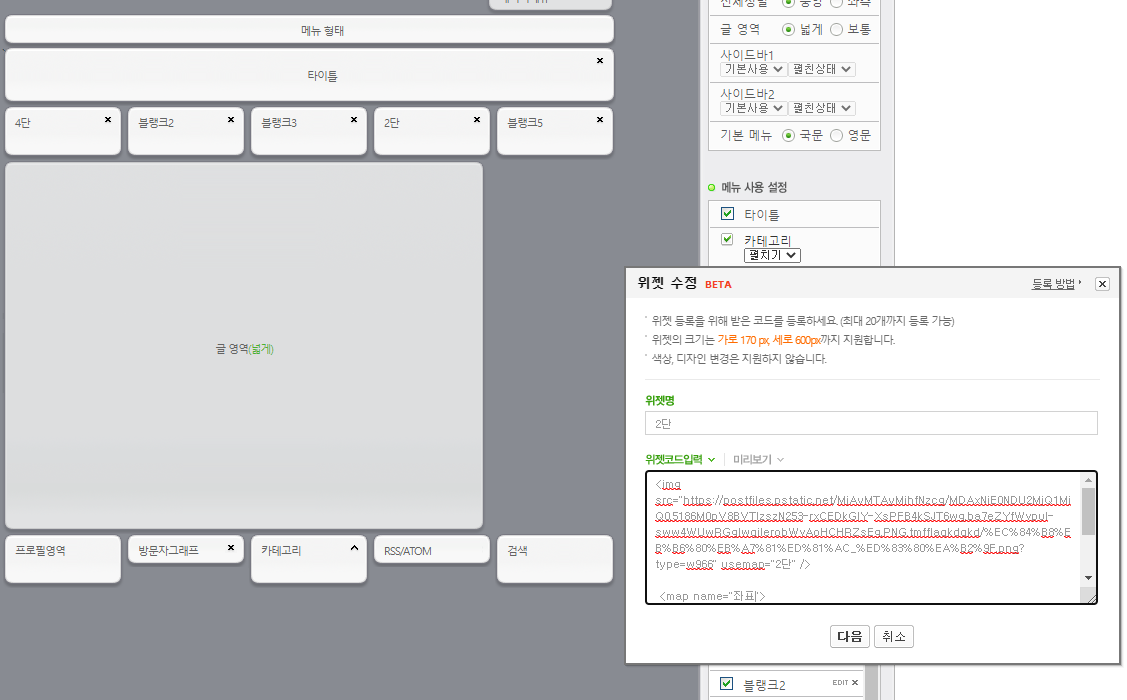Click the 위젯 수정 dialog title
The image size is (1127, 700).
tap(667, 283)
